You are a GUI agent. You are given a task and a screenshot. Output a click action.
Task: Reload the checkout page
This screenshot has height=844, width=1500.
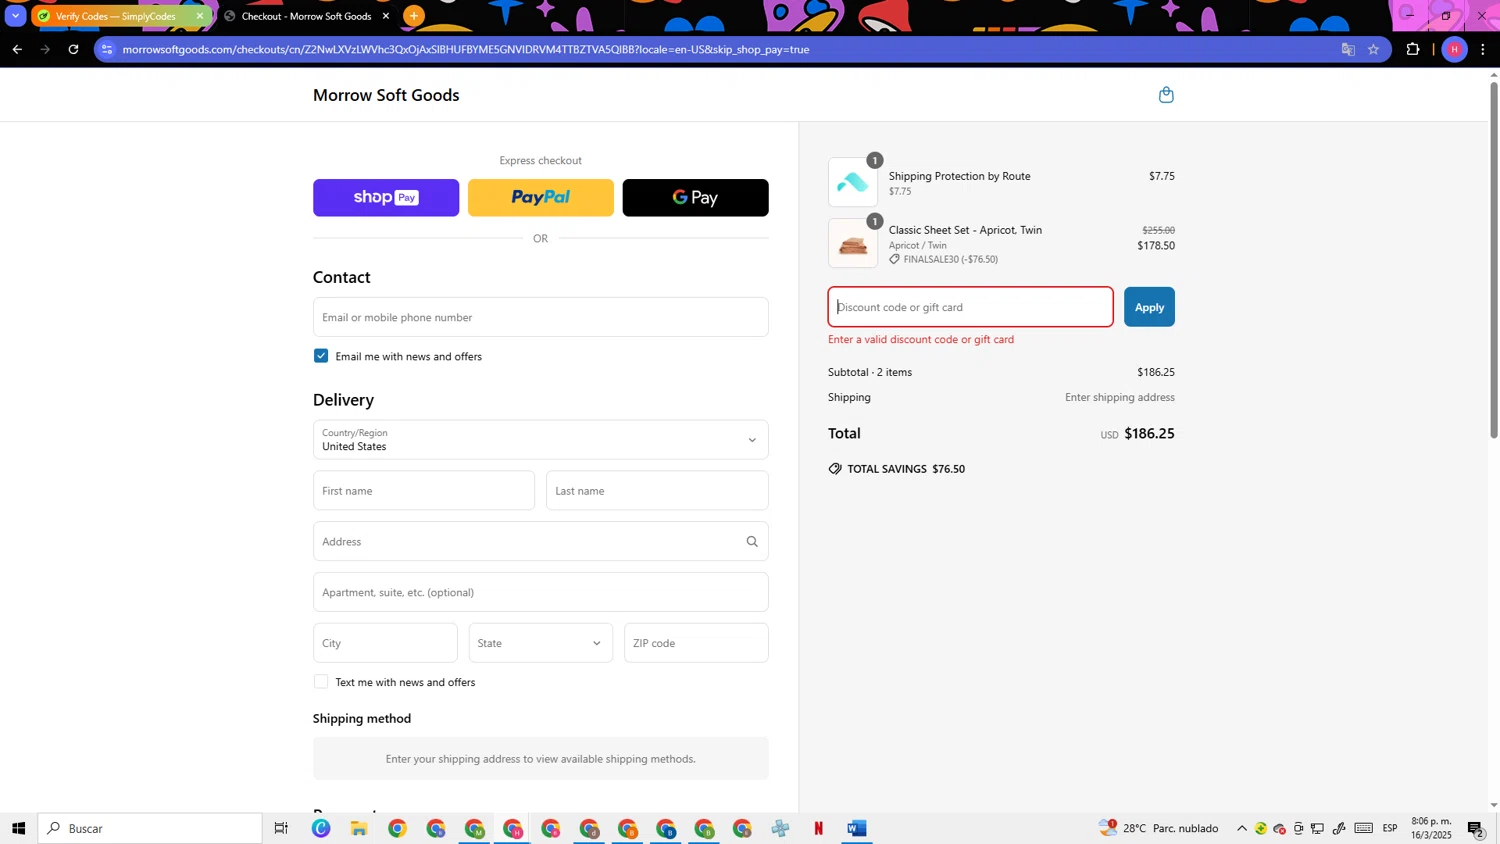point(74,49)
